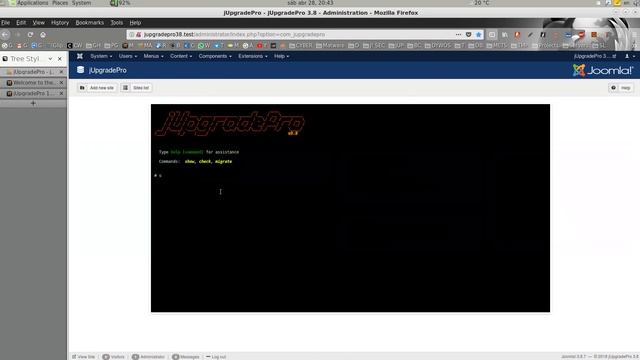
Task: Toggle the Firefox sidebar icon
Action: [x=492, y=35]
